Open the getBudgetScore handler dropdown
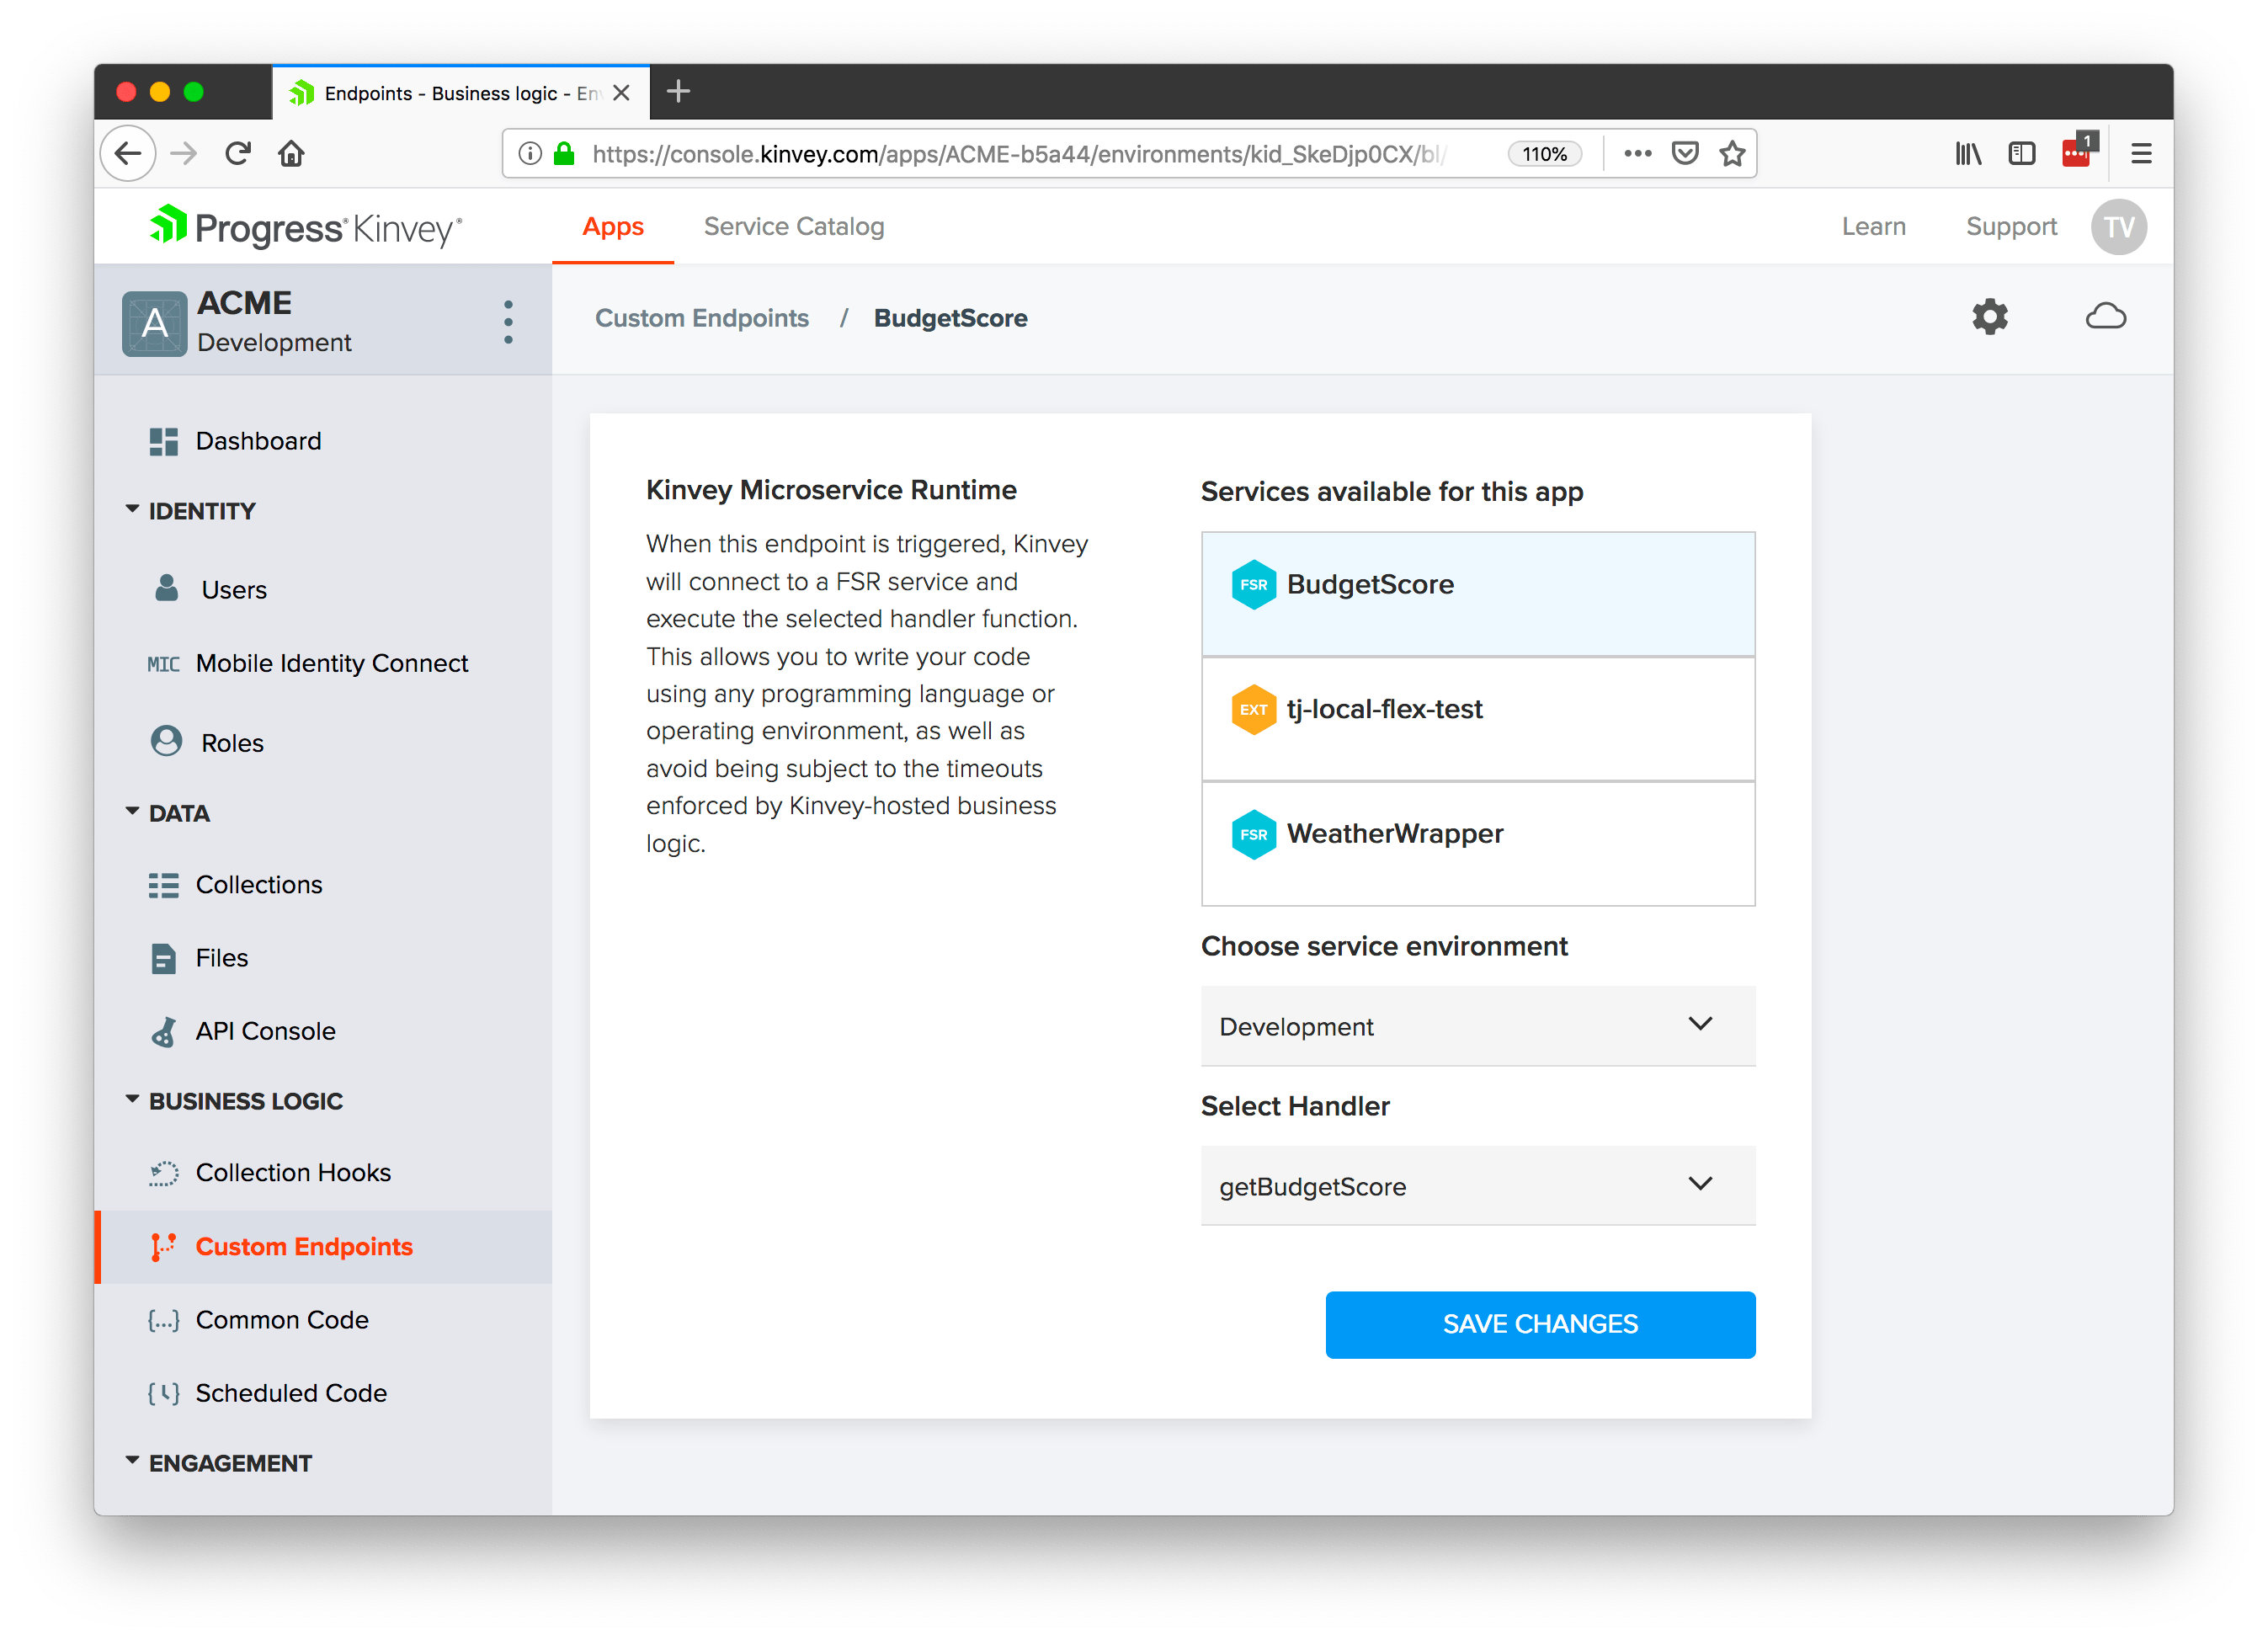Image resolution: width=2268 pixels, height=1640 pixels. 1477,1186
